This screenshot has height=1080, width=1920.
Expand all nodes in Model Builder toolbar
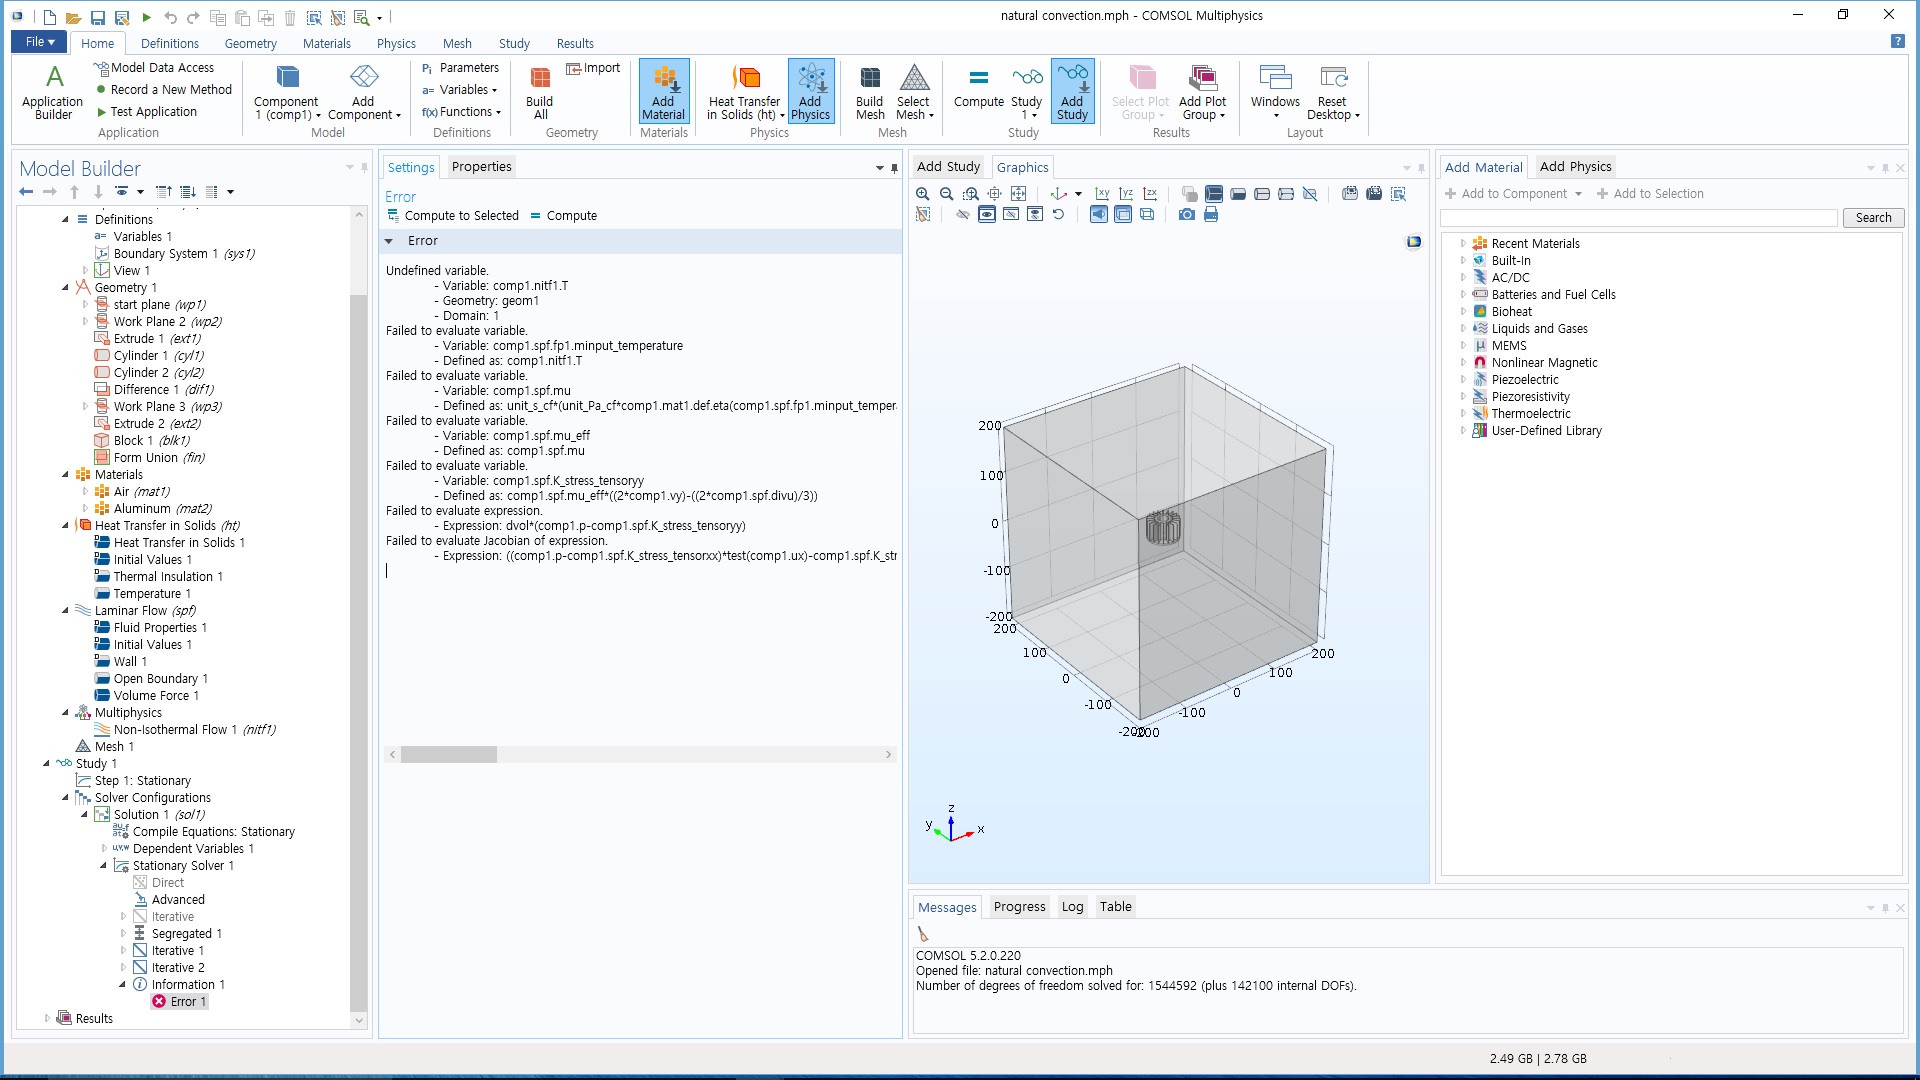point(187,191)
